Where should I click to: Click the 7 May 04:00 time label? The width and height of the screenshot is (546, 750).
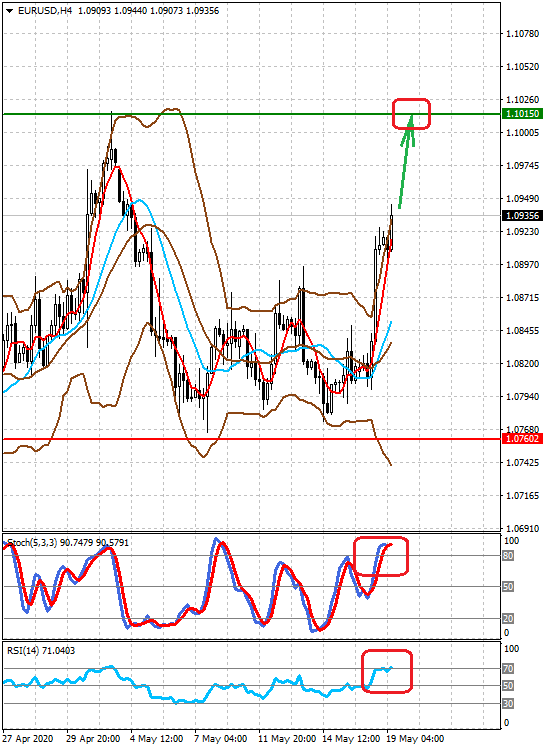coord(220,739)
